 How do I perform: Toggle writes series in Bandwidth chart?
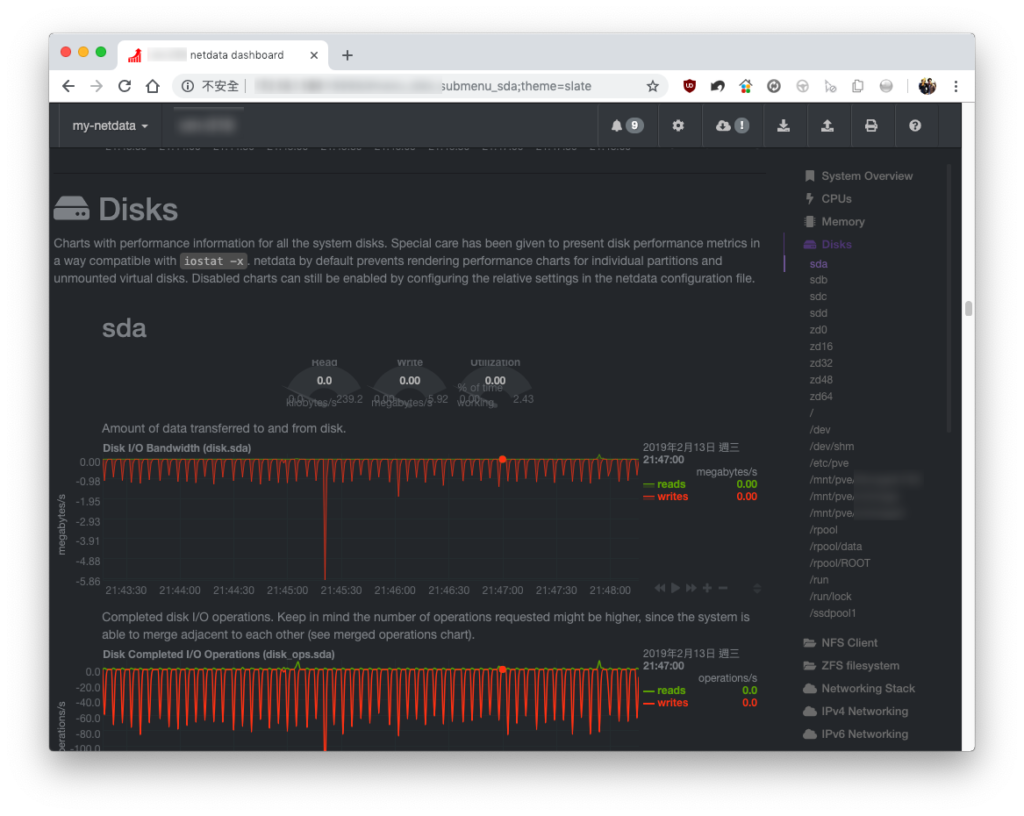click(x=672, y=497)
